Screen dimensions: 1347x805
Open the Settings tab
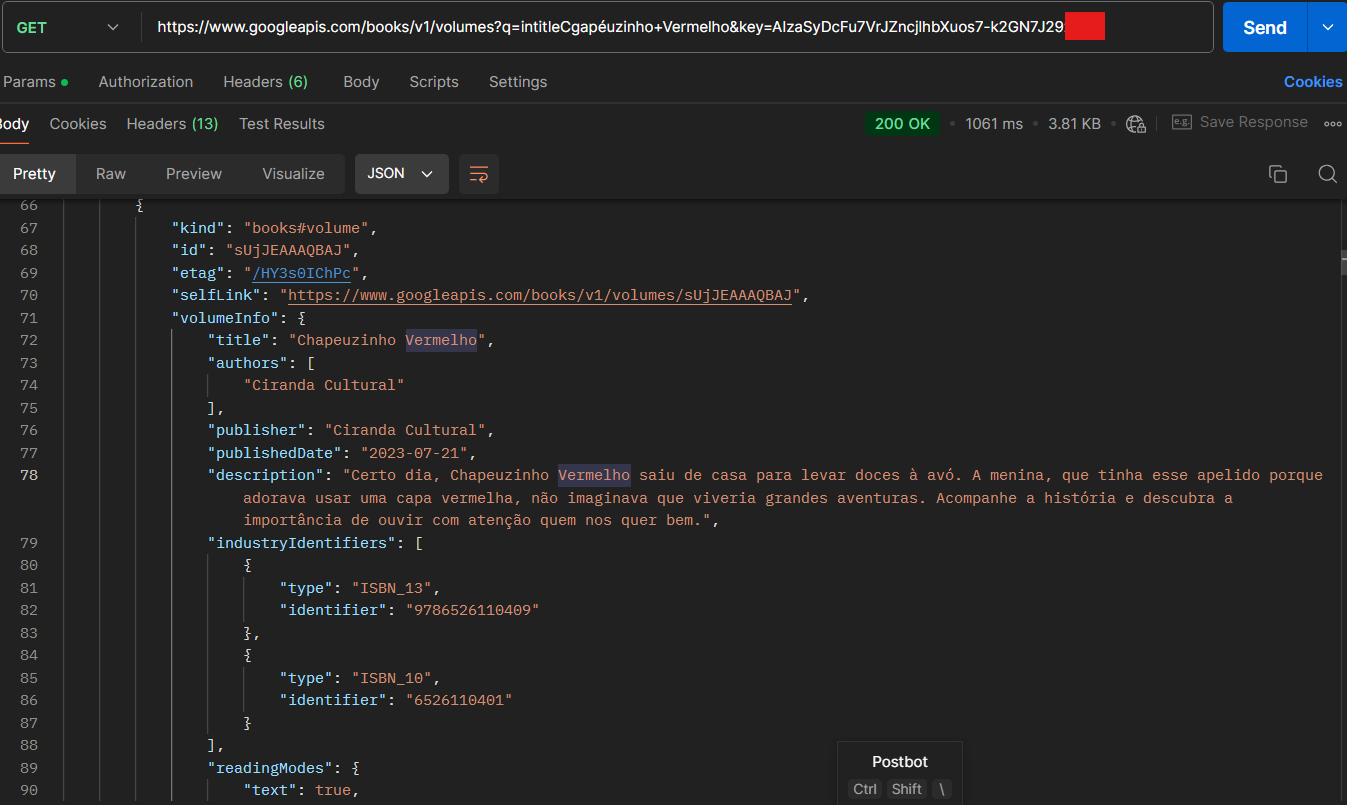coord(518,82)
